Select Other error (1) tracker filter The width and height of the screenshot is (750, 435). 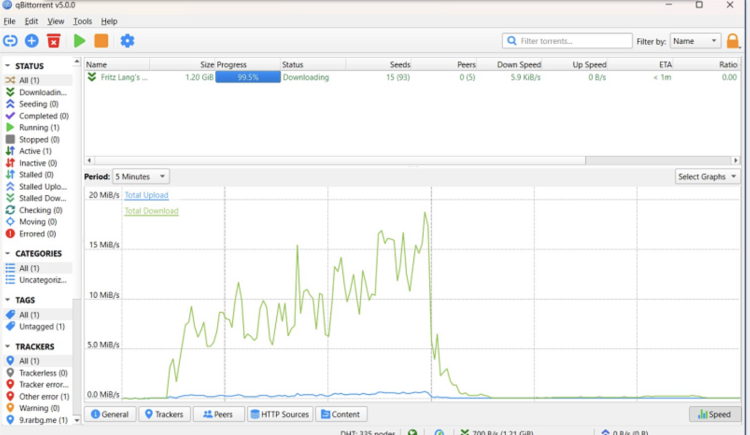(38, 396)
